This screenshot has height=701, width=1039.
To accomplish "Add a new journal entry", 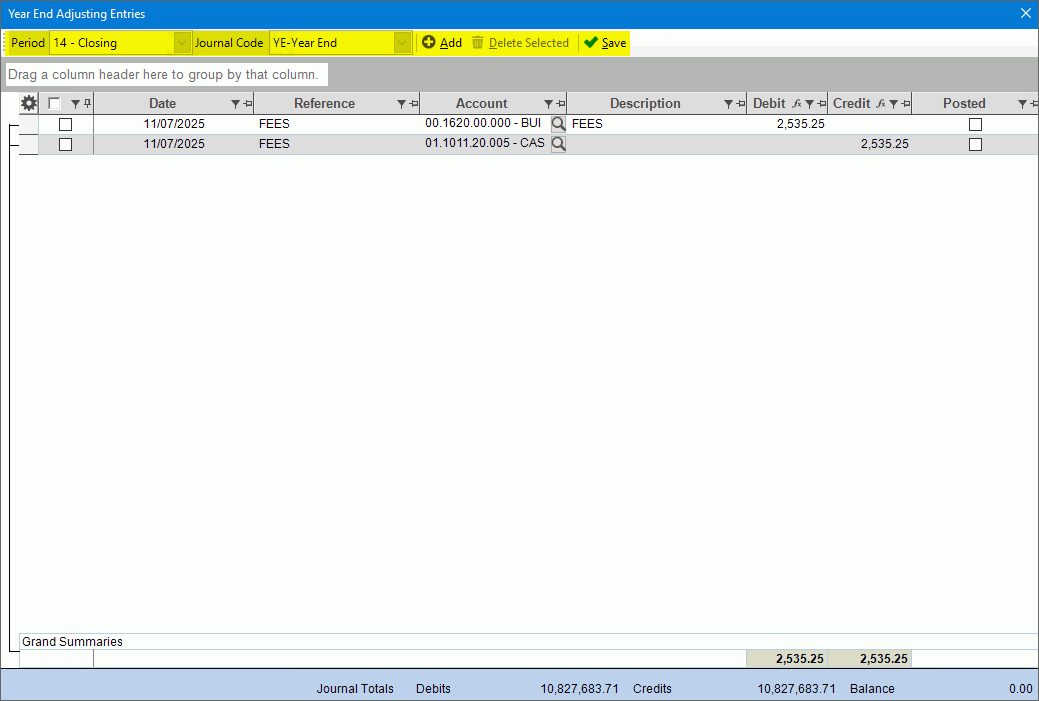I will click(442, 43).
